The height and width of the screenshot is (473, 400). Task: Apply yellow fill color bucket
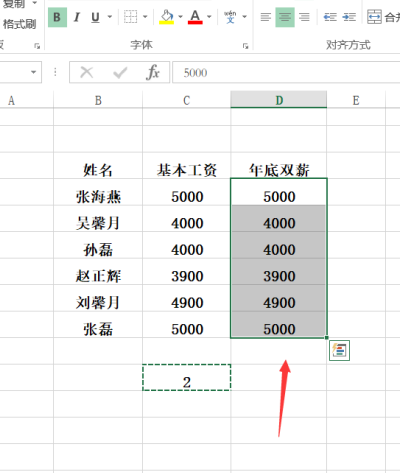click(x=167, y=17)
